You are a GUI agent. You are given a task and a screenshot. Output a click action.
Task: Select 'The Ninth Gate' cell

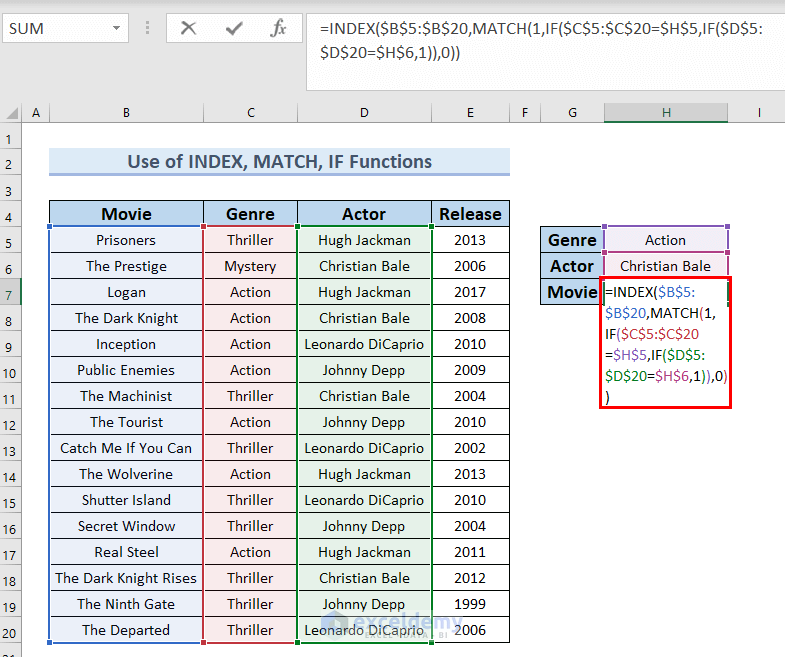point(126,604)
